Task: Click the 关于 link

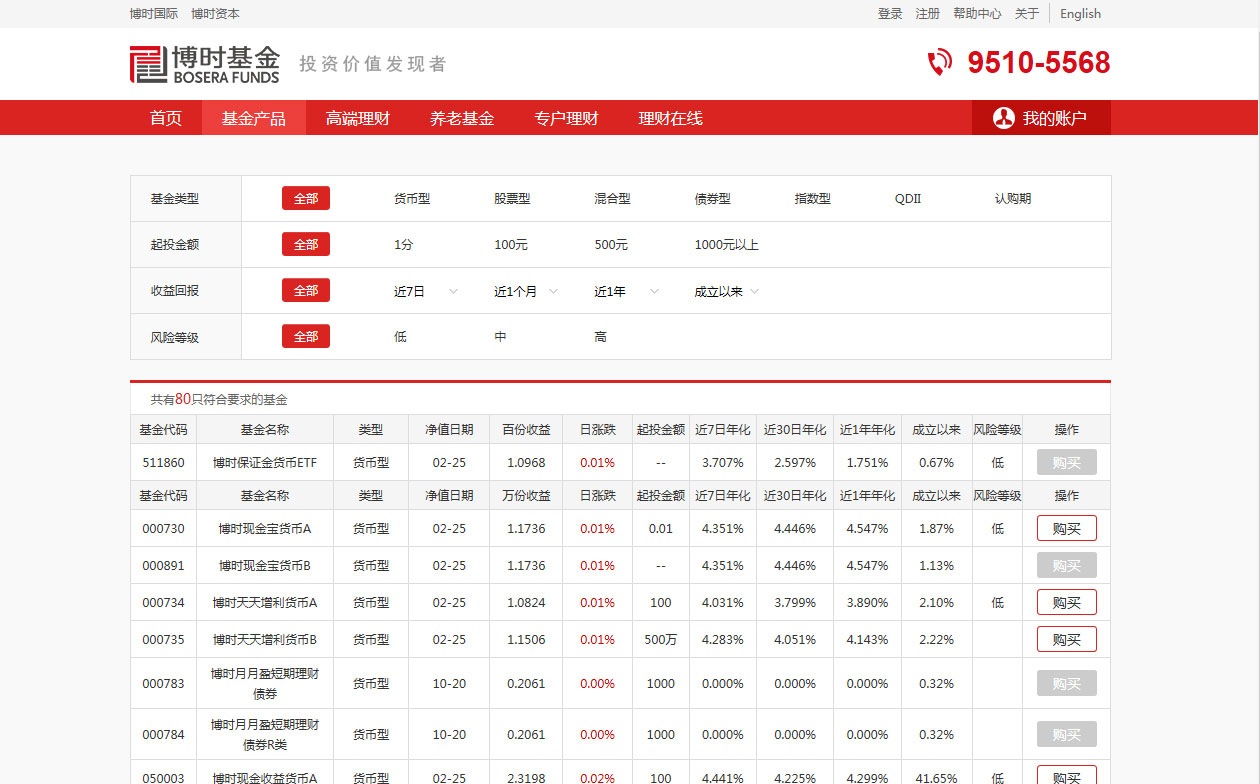Action: [x=1027, y=14]
